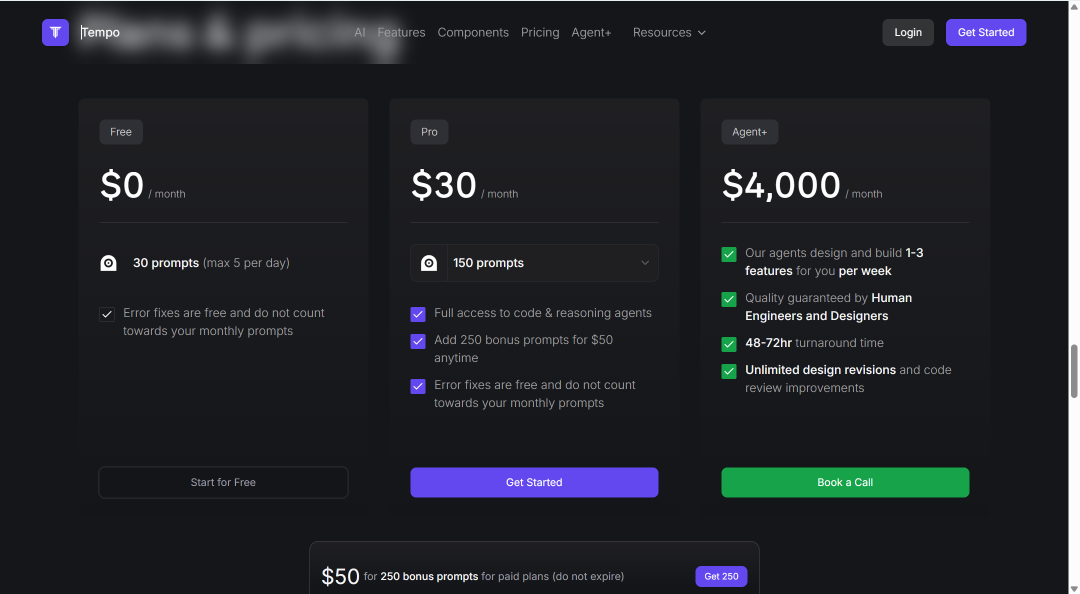This screenshot has height=594, width=1080.
Task: Click the Book a Call button
Action: click(x=845, y=482)
